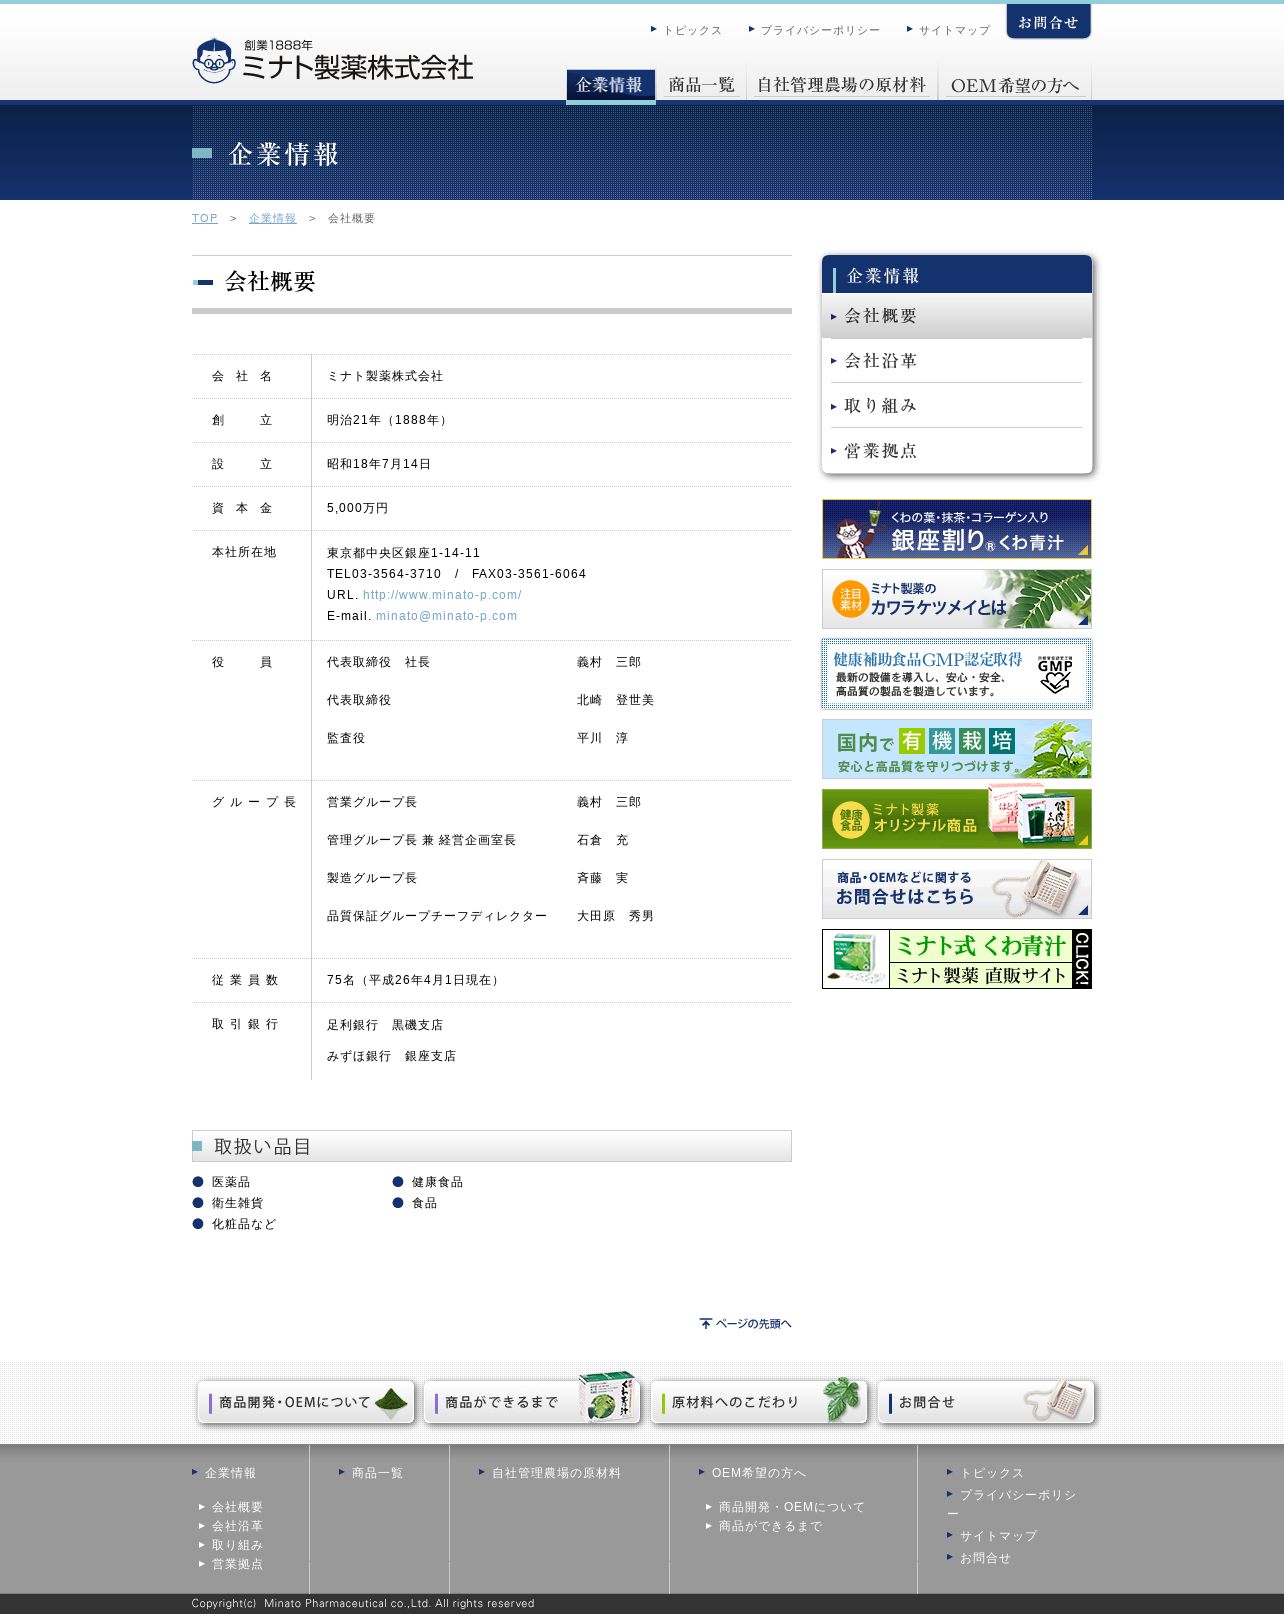The width and height of the screenshot is (1284, 1614).
Task: Open the http://www.minato-p.com/ URL link
Action: click(x=442, y=595)
